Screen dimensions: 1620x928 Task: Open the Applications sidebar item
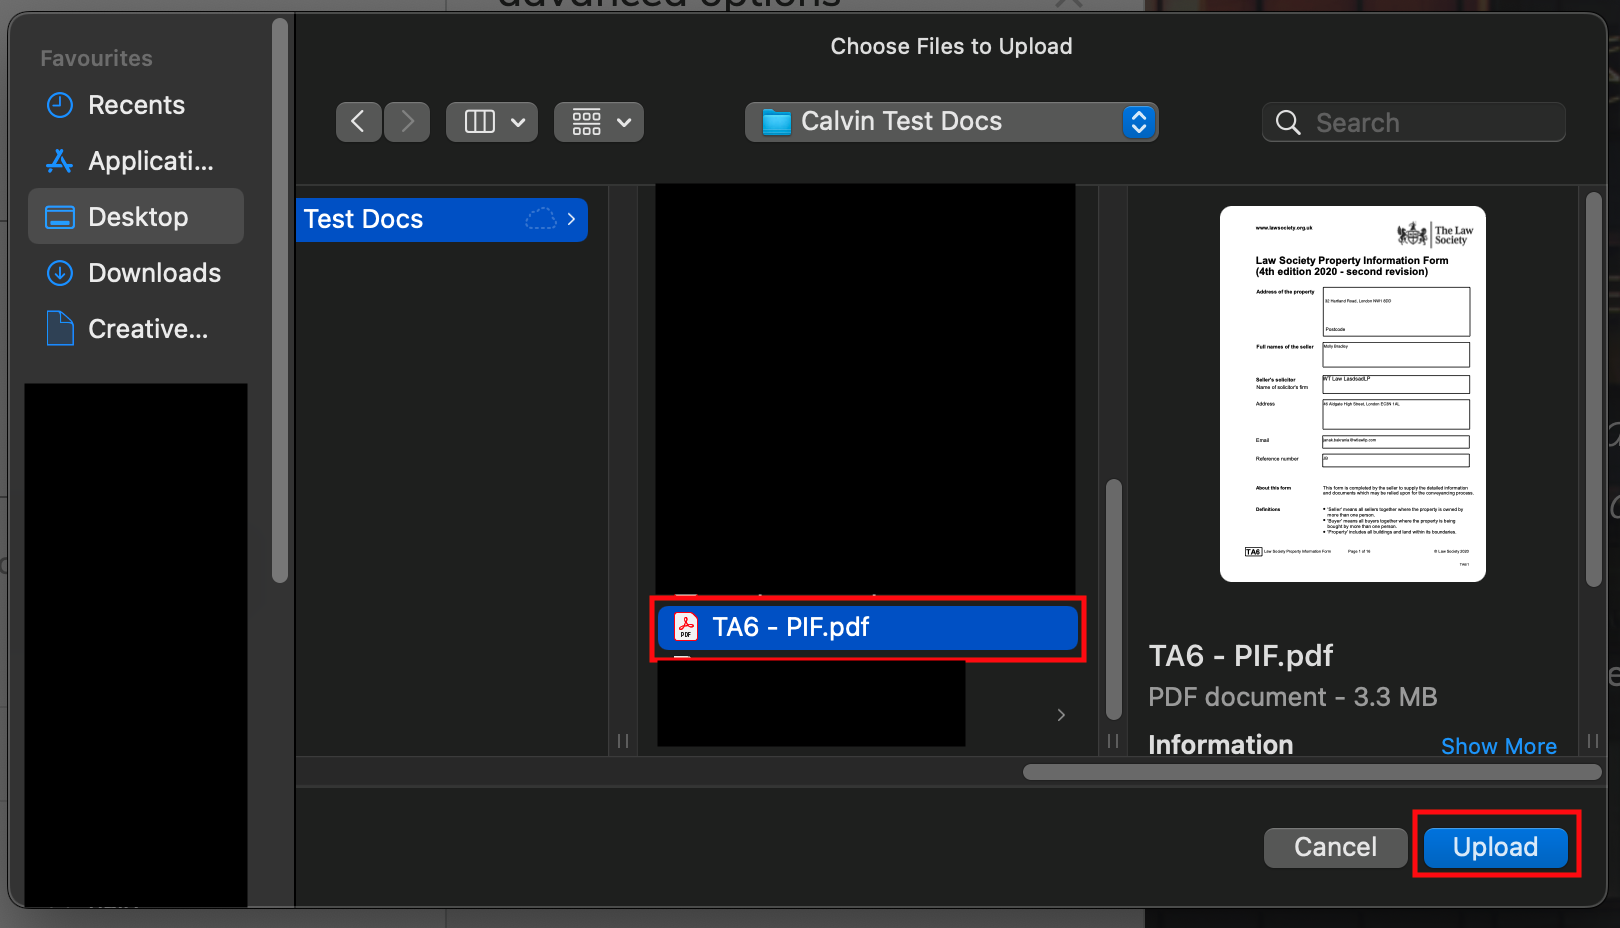click(x=60, y=160)
